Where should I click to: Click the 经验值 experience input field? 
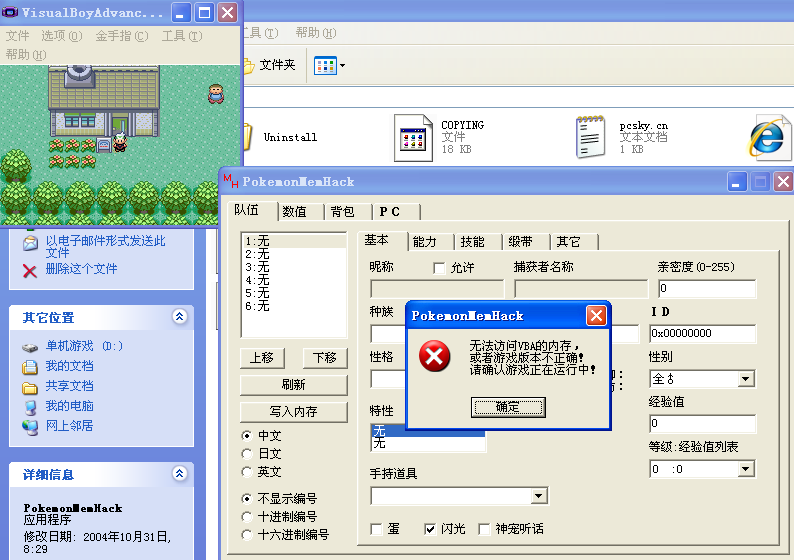(703, 423)
